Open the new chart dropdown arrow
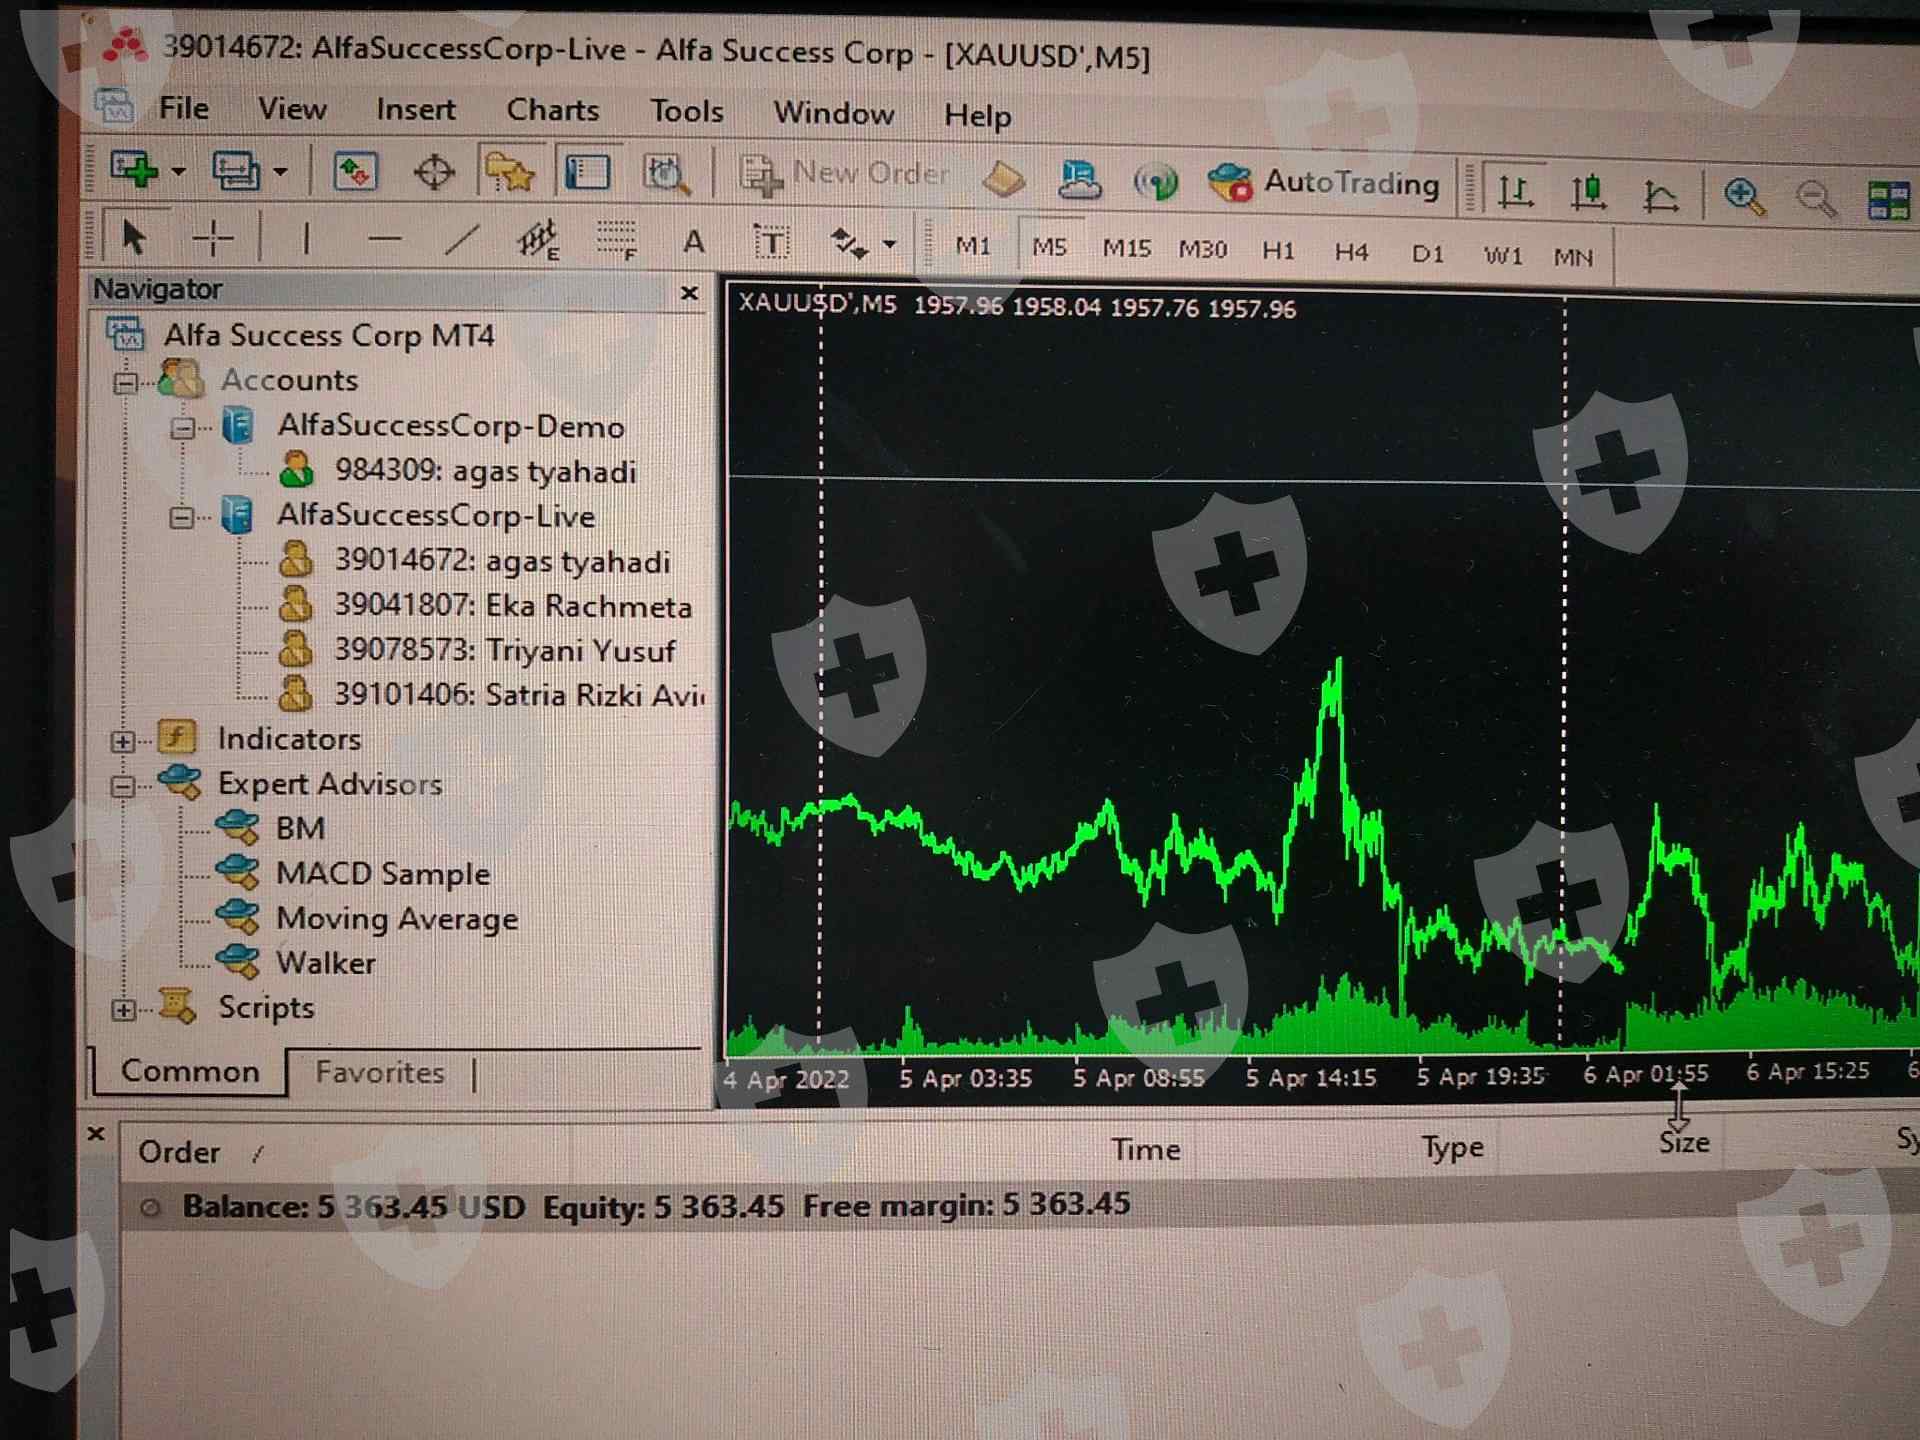The width and height of the screenshot is (1920, 1440). pyautogui.click(x=179, y=171)
